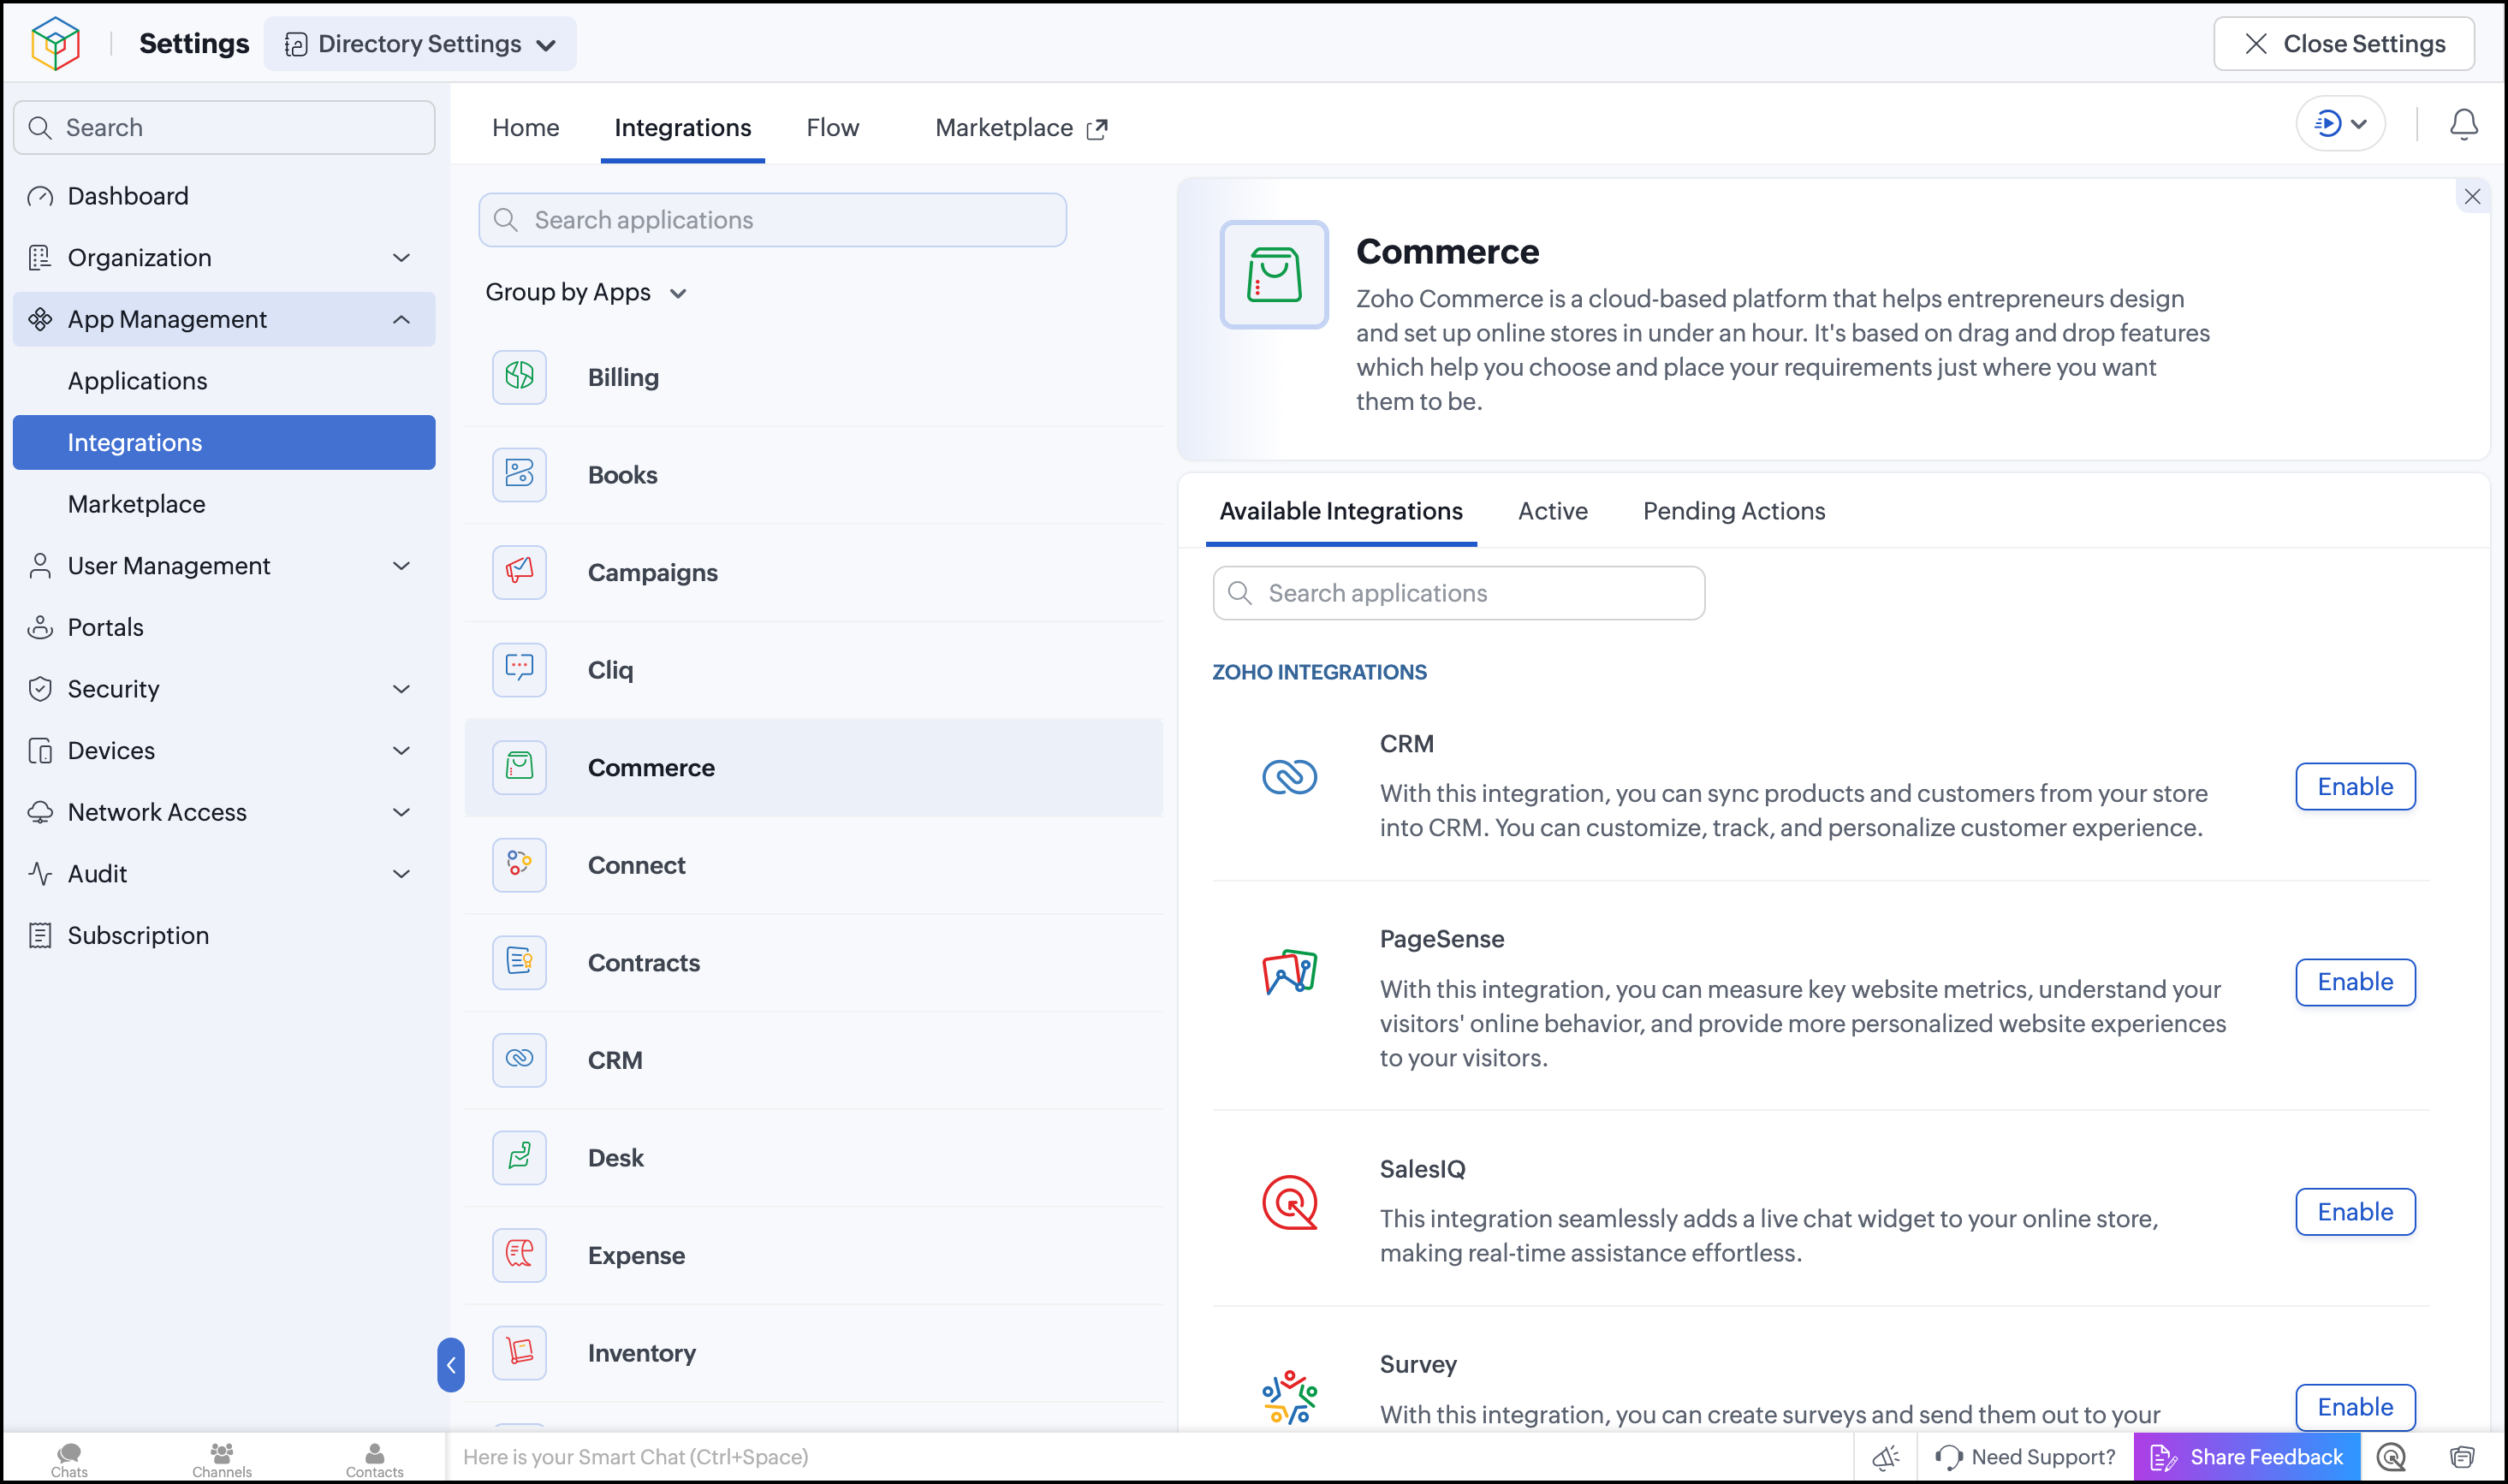This screenshot has height=1484, width=2508.
Task: Open Chats in the bottom bar
Action: [69, 1459]
